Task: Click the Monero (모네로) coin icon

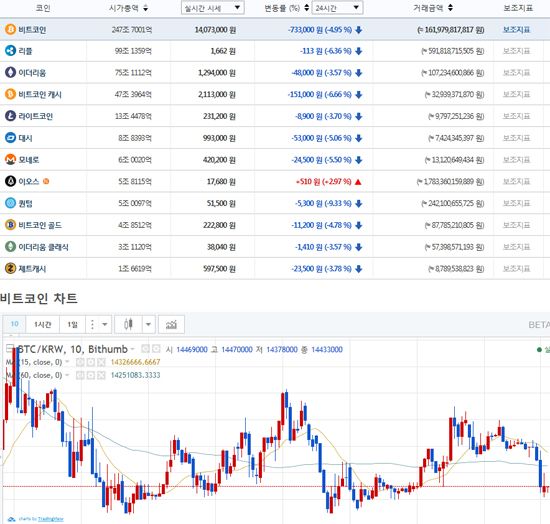Action: (x=11, y=160)
